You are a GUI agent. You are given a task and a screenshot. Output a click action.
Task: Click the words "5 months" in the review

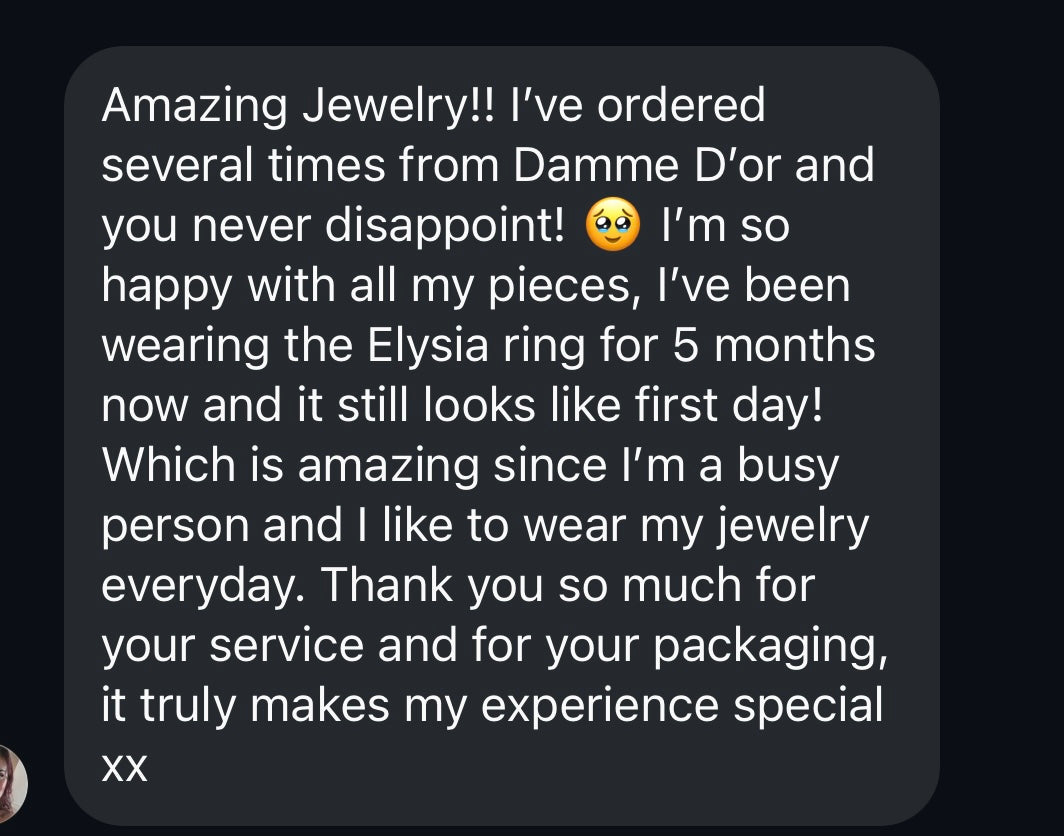774,345
